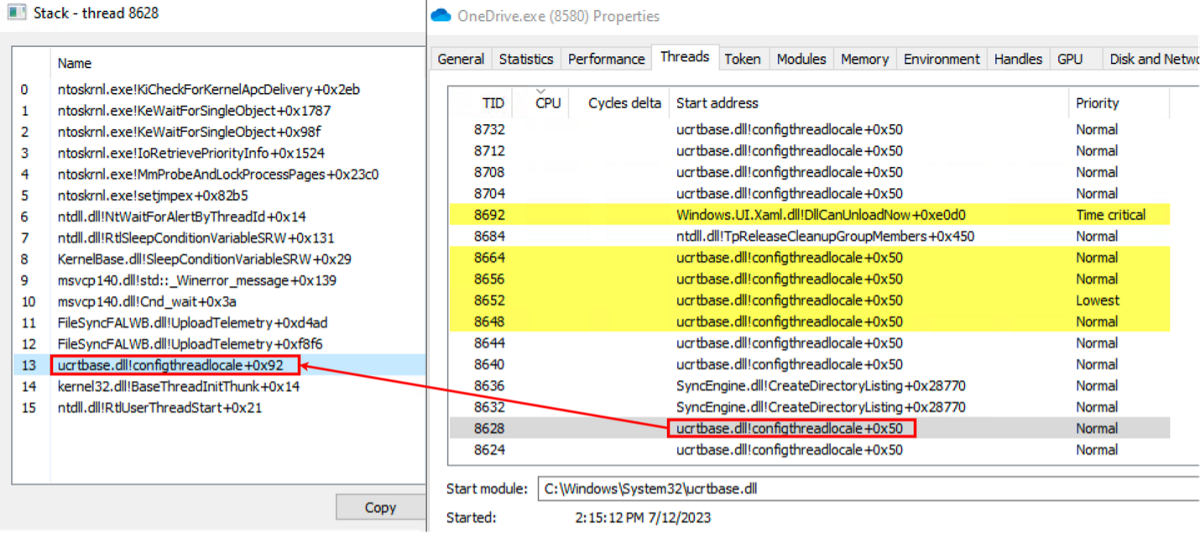Select the GPU tab
The height and width of the screenshot is (536, 1200).
(1070, 59)
